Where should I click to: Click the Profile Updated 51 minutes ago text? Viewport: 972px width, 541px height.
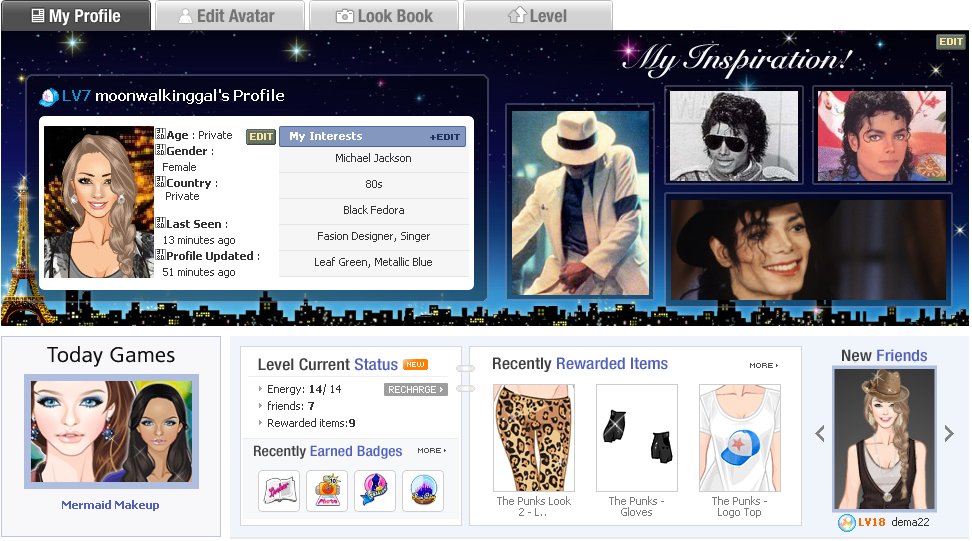[x=208, y=264]
